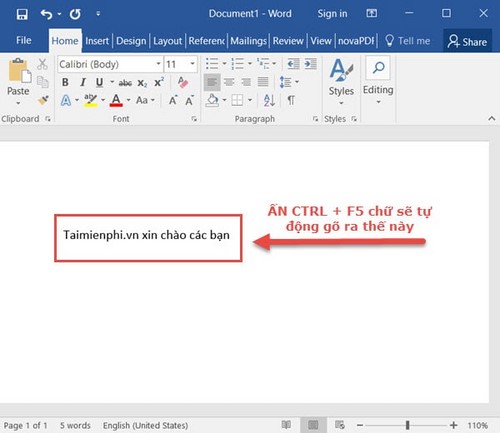This screenshot has width=500, height=433.
Task: Click the Paste button
Action: tap(18, 76)
